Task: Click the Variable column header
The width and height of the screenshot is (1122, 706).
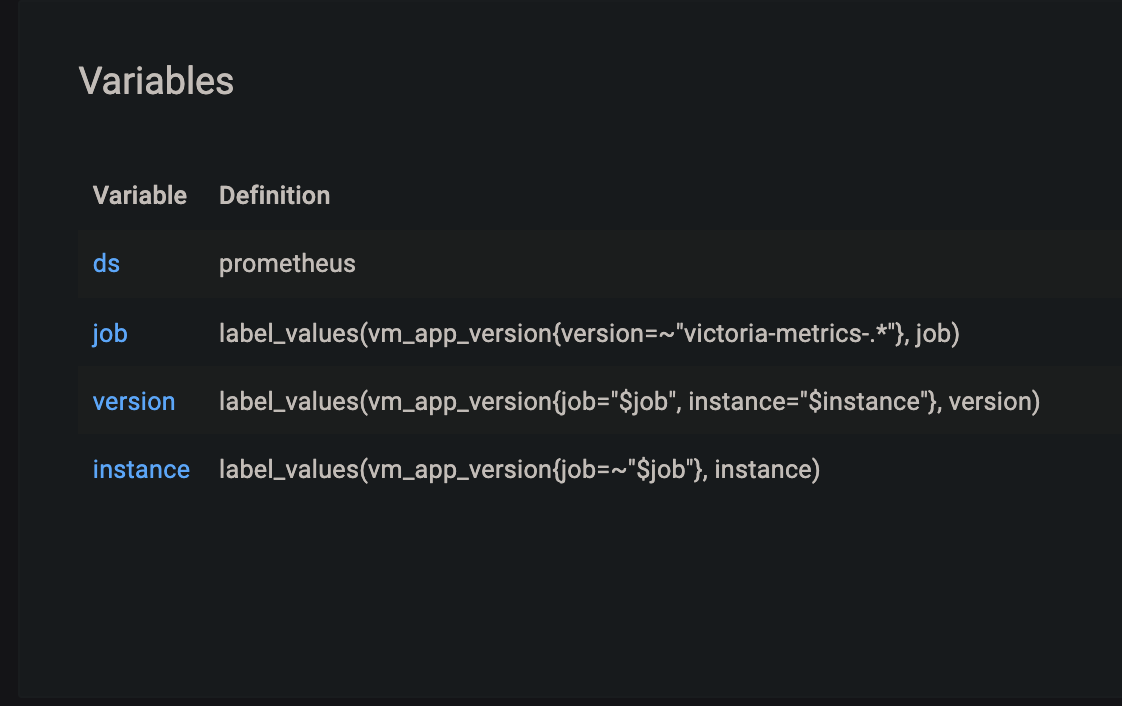Action: [x=139, y=195]
